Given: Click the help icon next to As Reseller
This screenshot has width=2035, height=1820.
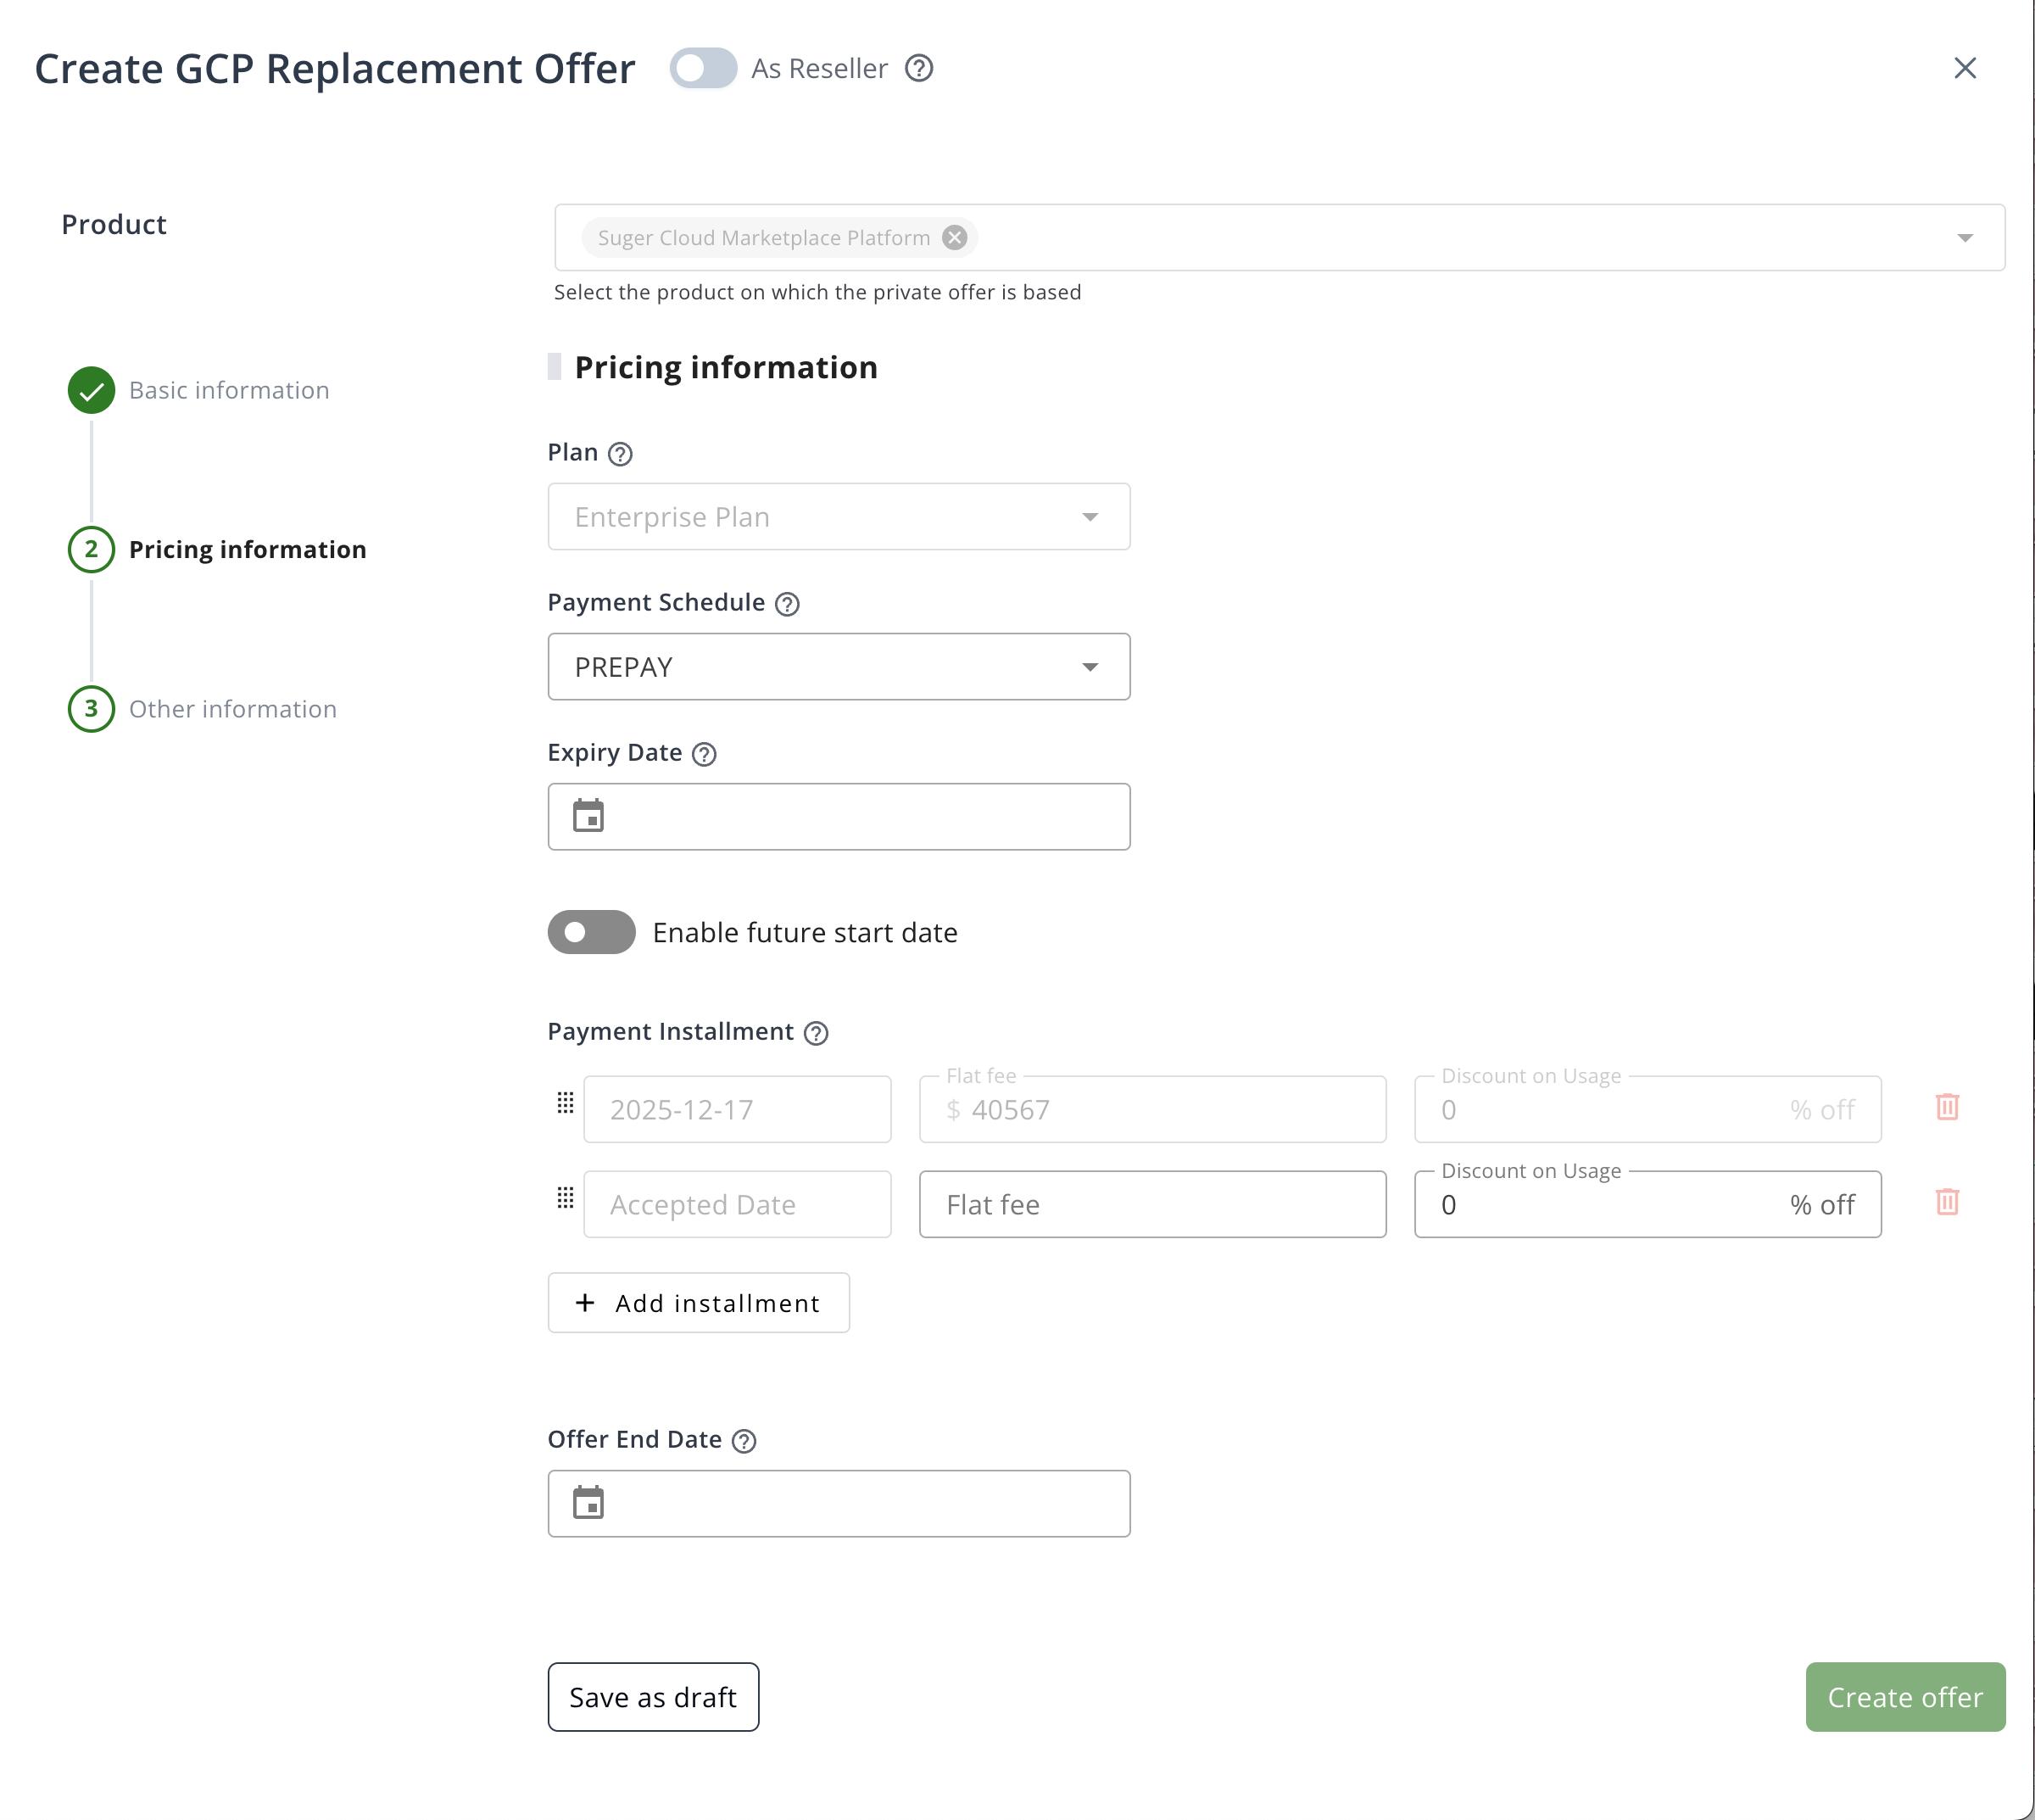Looking at the screenshot, I should pyautogui.click(x=920, y=68).
